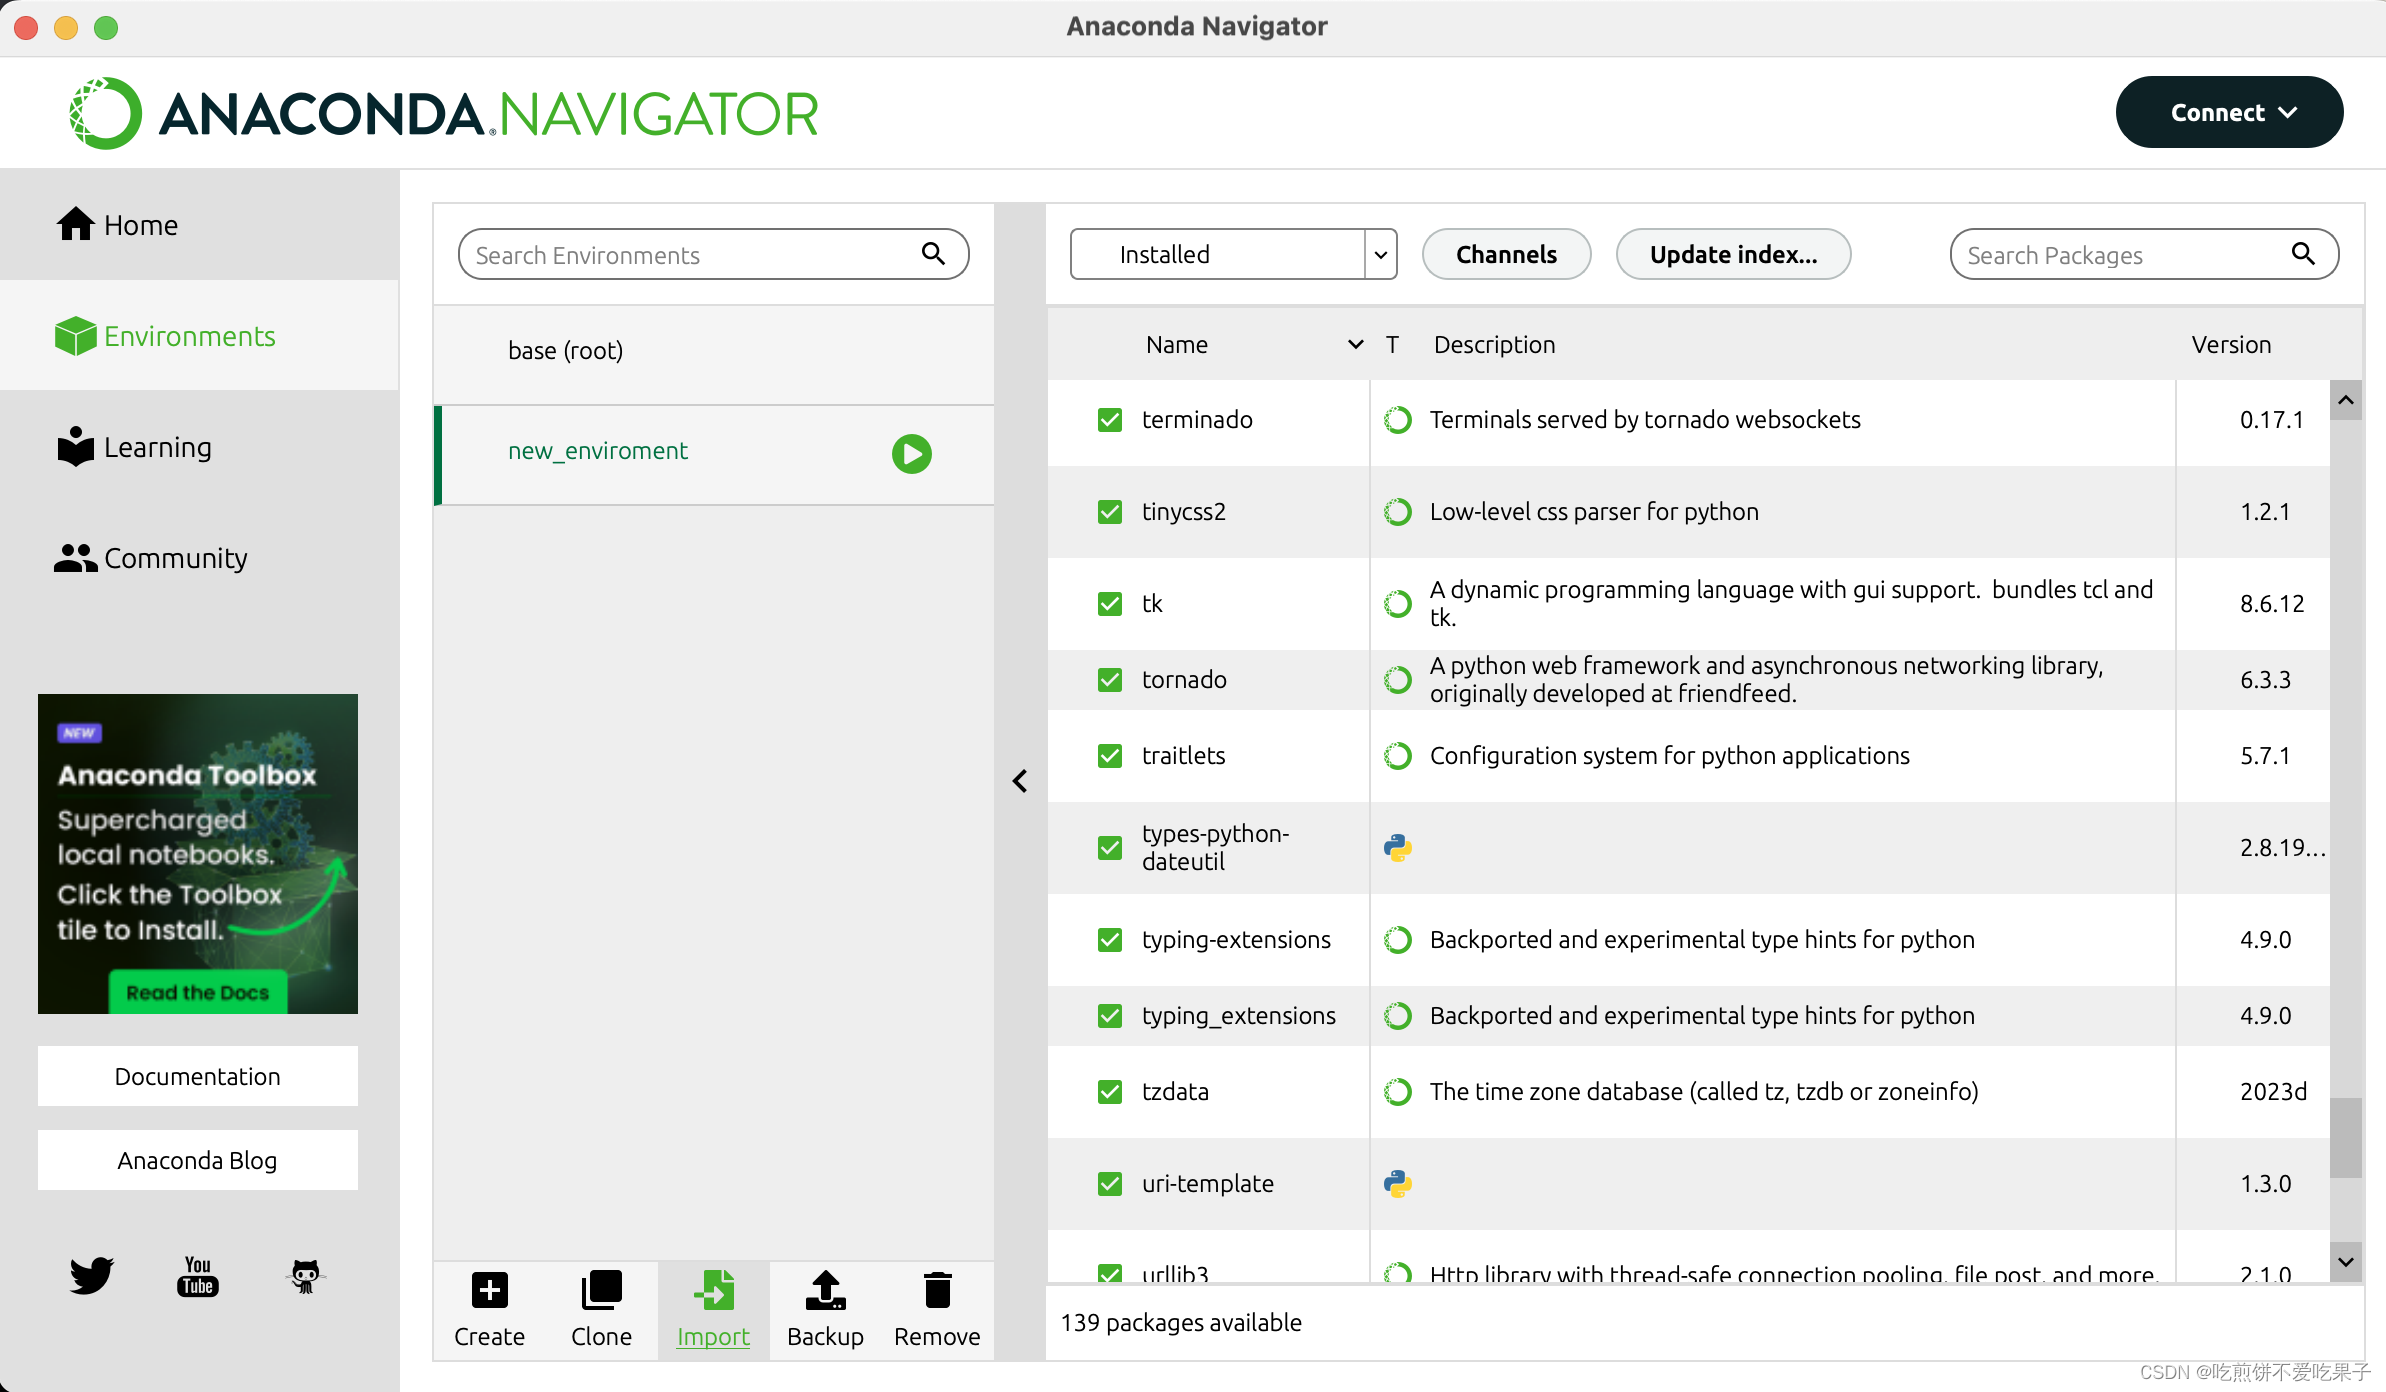The height and width of the screenshot is (1392, 2386).
Task: Uncheck the terminado package checkbox
Action: point(1109,420)
